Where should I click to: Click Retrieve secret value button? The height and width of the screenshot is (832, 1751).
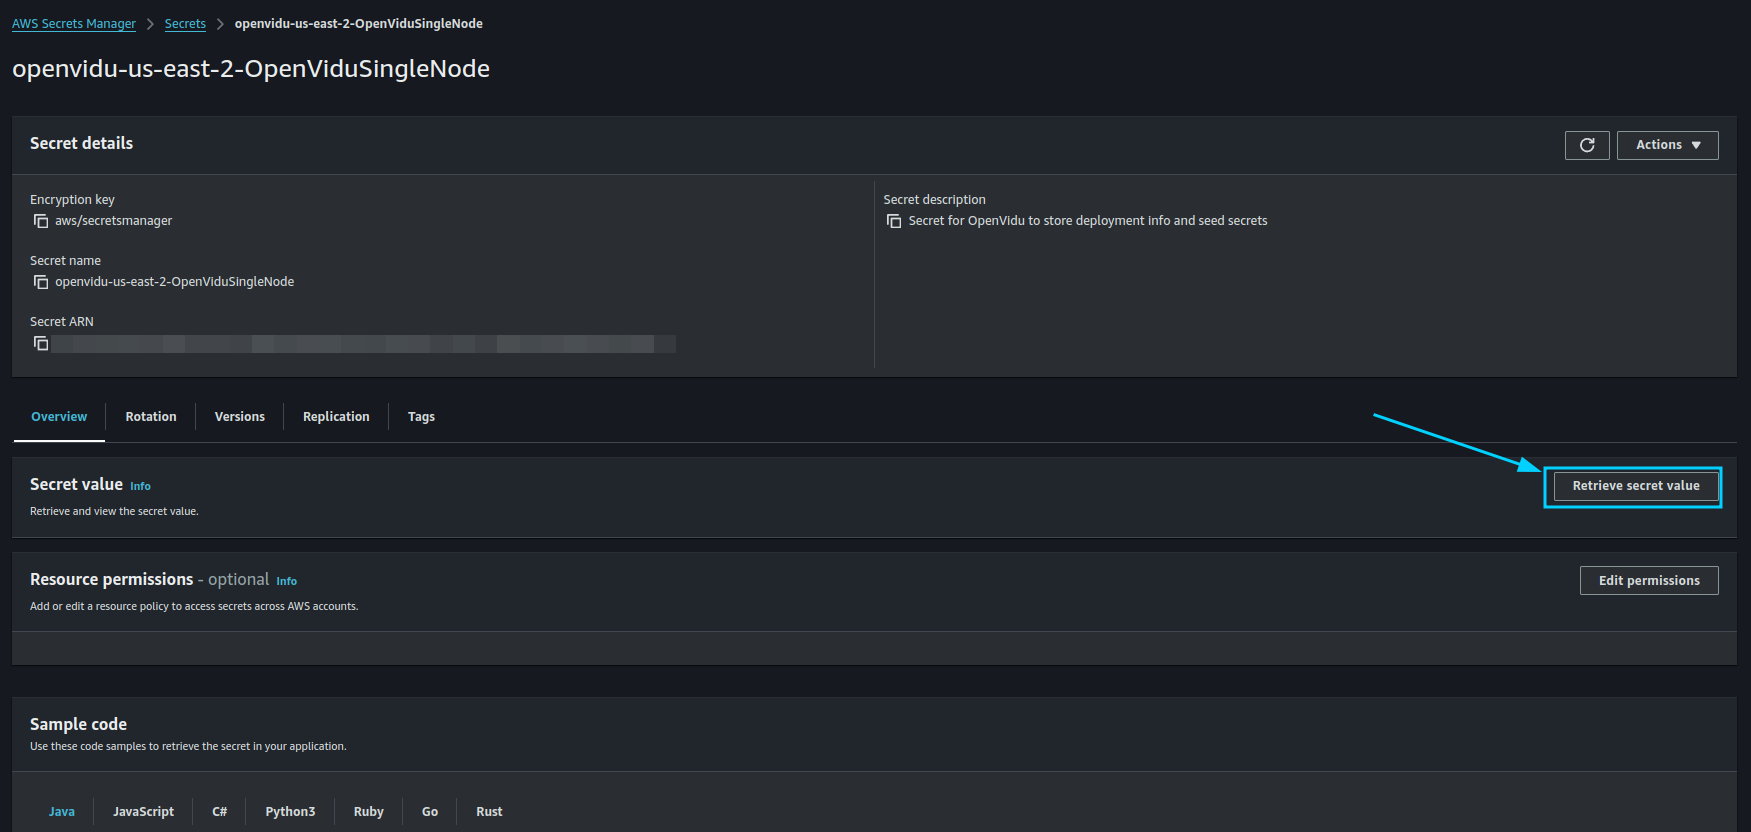pyautogui.click(x=1635, y=486)
